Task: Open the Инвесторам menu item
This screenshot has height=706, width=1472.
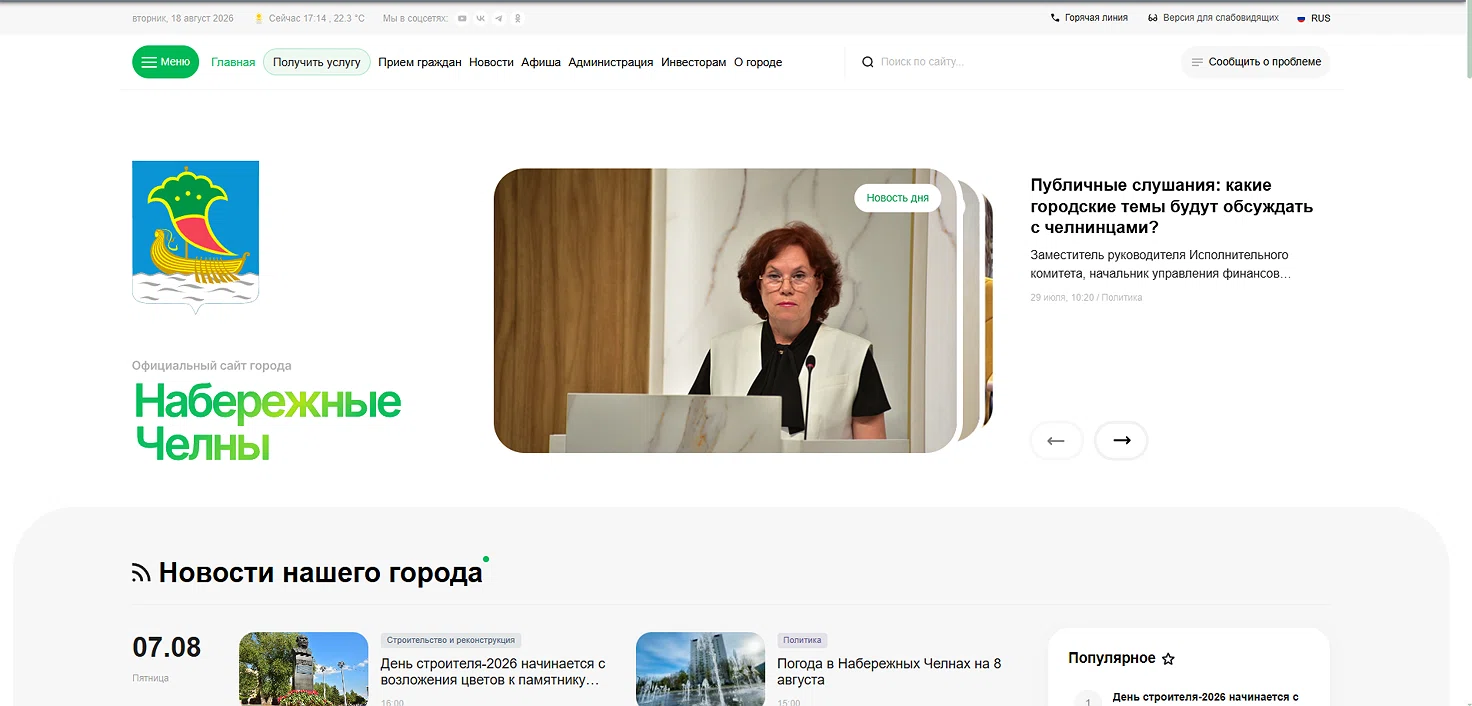Action: pyautogui.click(x=694, y=62)
